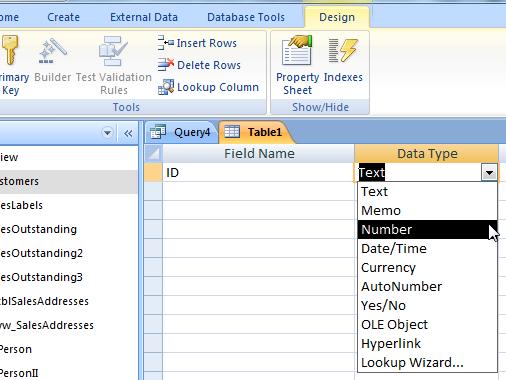Choose Text from the data type list
Screen dimensions: 506x380
[427, 192]
